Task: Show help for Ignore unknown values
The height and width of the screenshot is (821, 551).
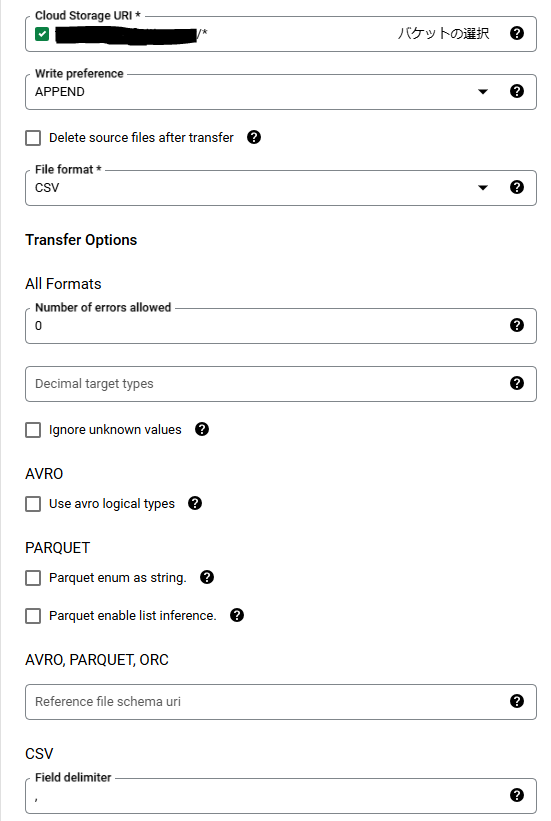Action: tap(202, 429)
